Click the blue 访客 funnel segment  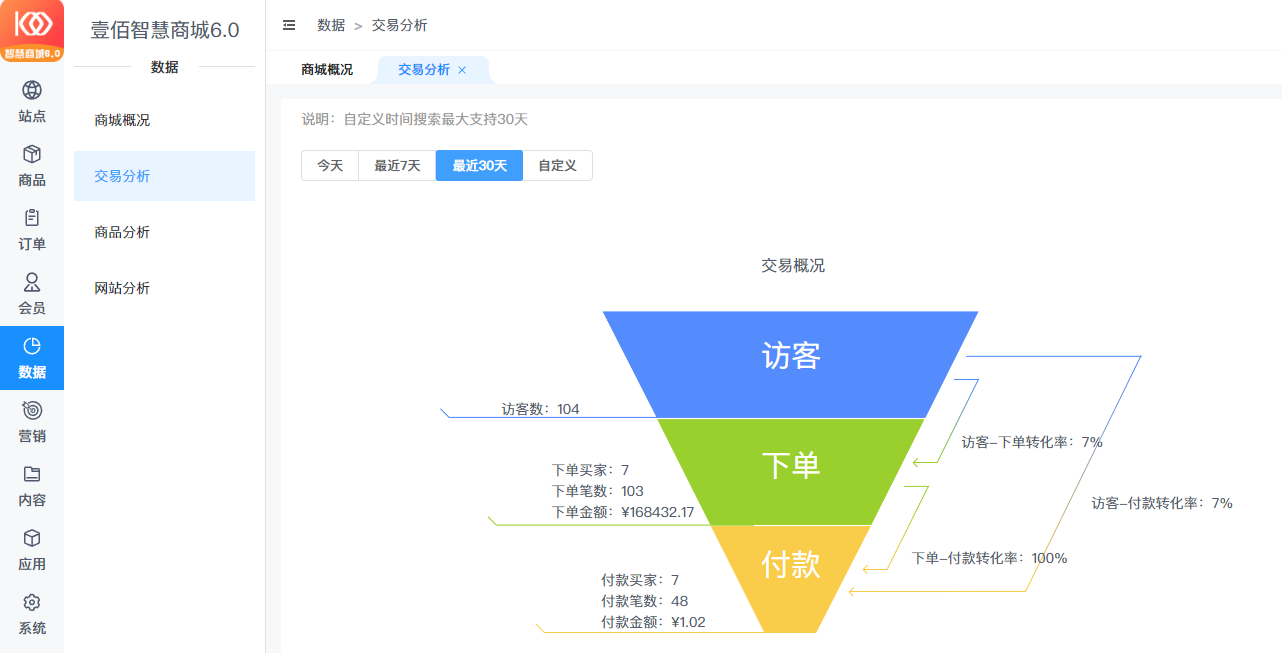790,364
